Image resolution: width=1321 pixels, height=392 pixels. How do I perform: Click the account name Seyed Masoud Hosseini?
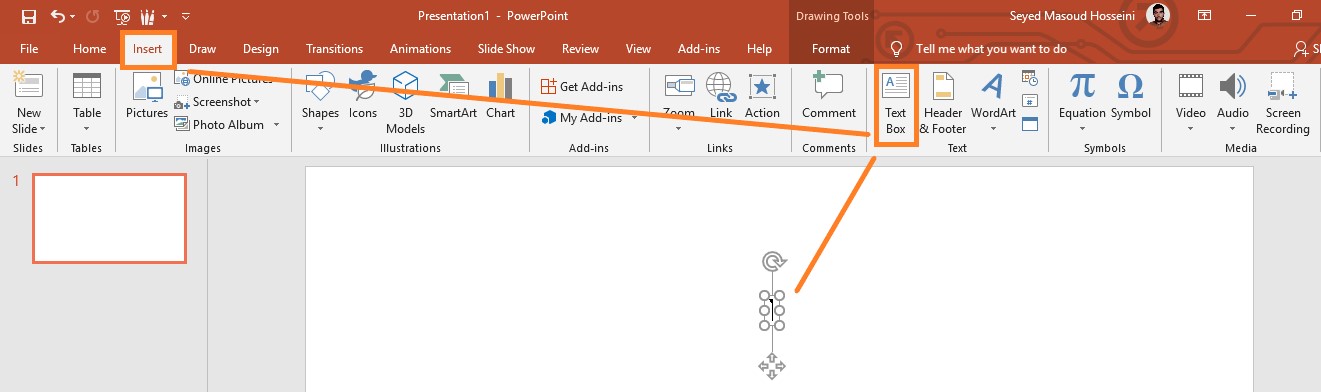click(x=1074, y=16)
